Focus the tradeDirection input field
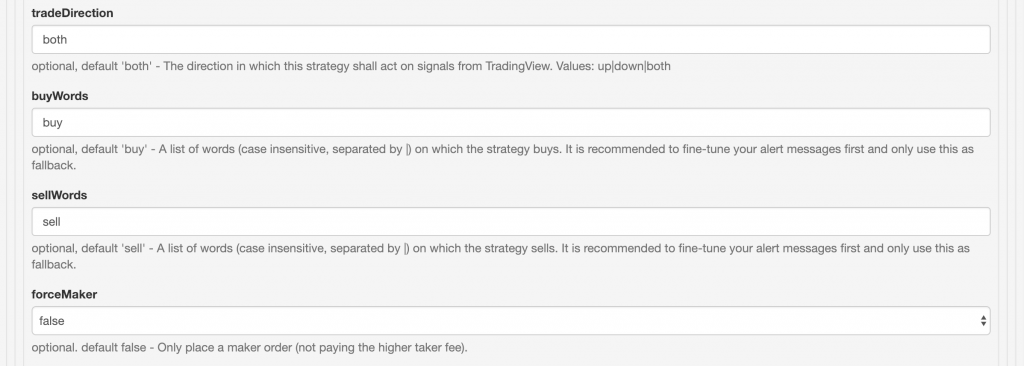 pos(511,39)
